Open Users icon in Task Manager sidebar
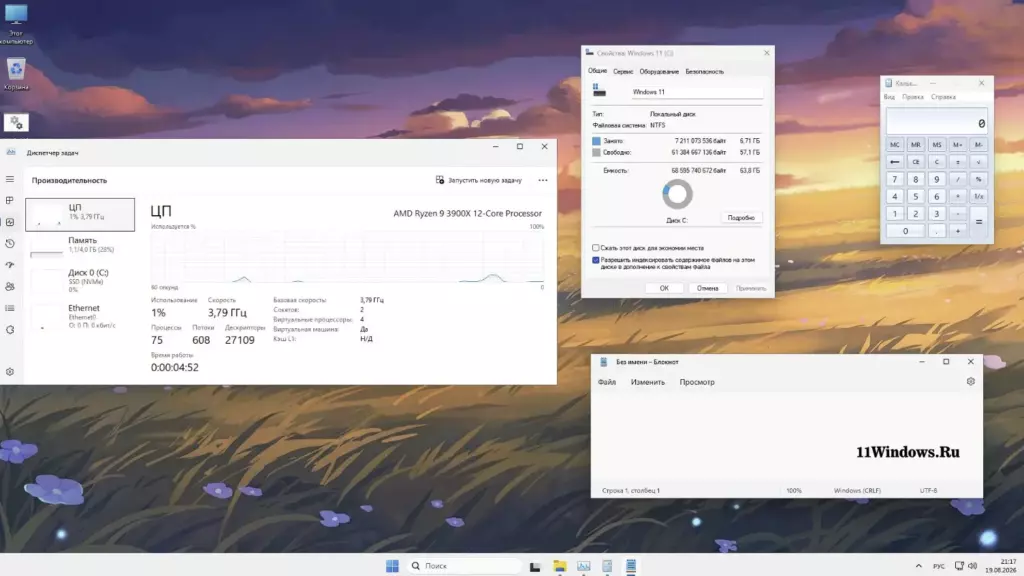The height and width of the screenshot is (576, 1024). pos(10,287)
